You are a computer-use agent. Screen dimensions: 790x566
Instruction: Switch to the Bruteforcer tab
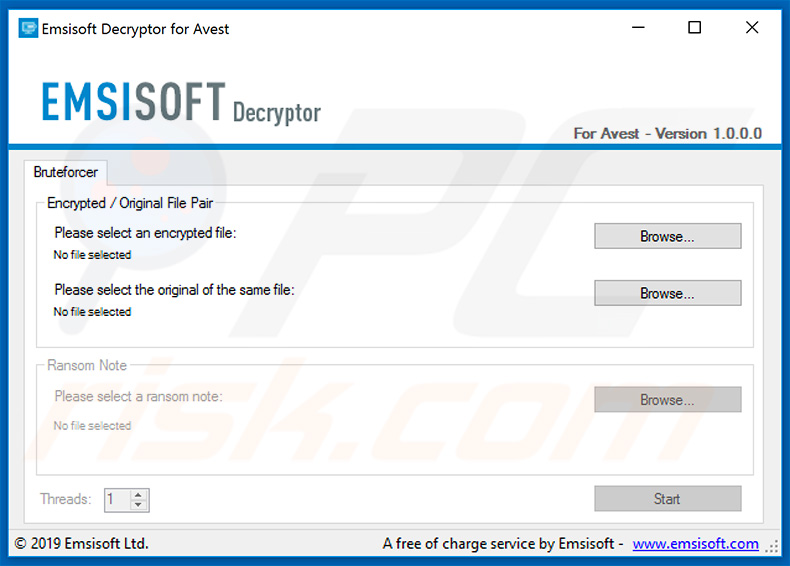tap(65, 172)
